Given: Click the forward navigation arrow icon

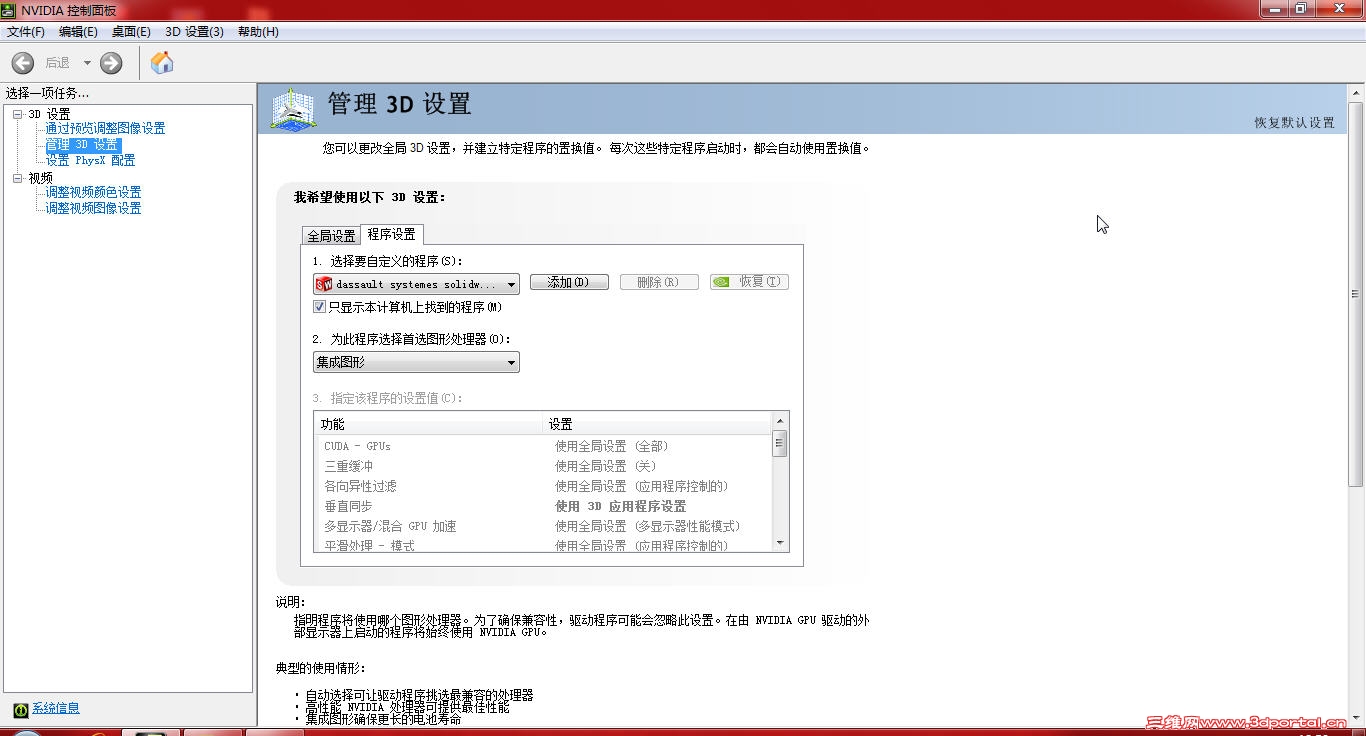Looking at the screenshot, I should 111,63.
